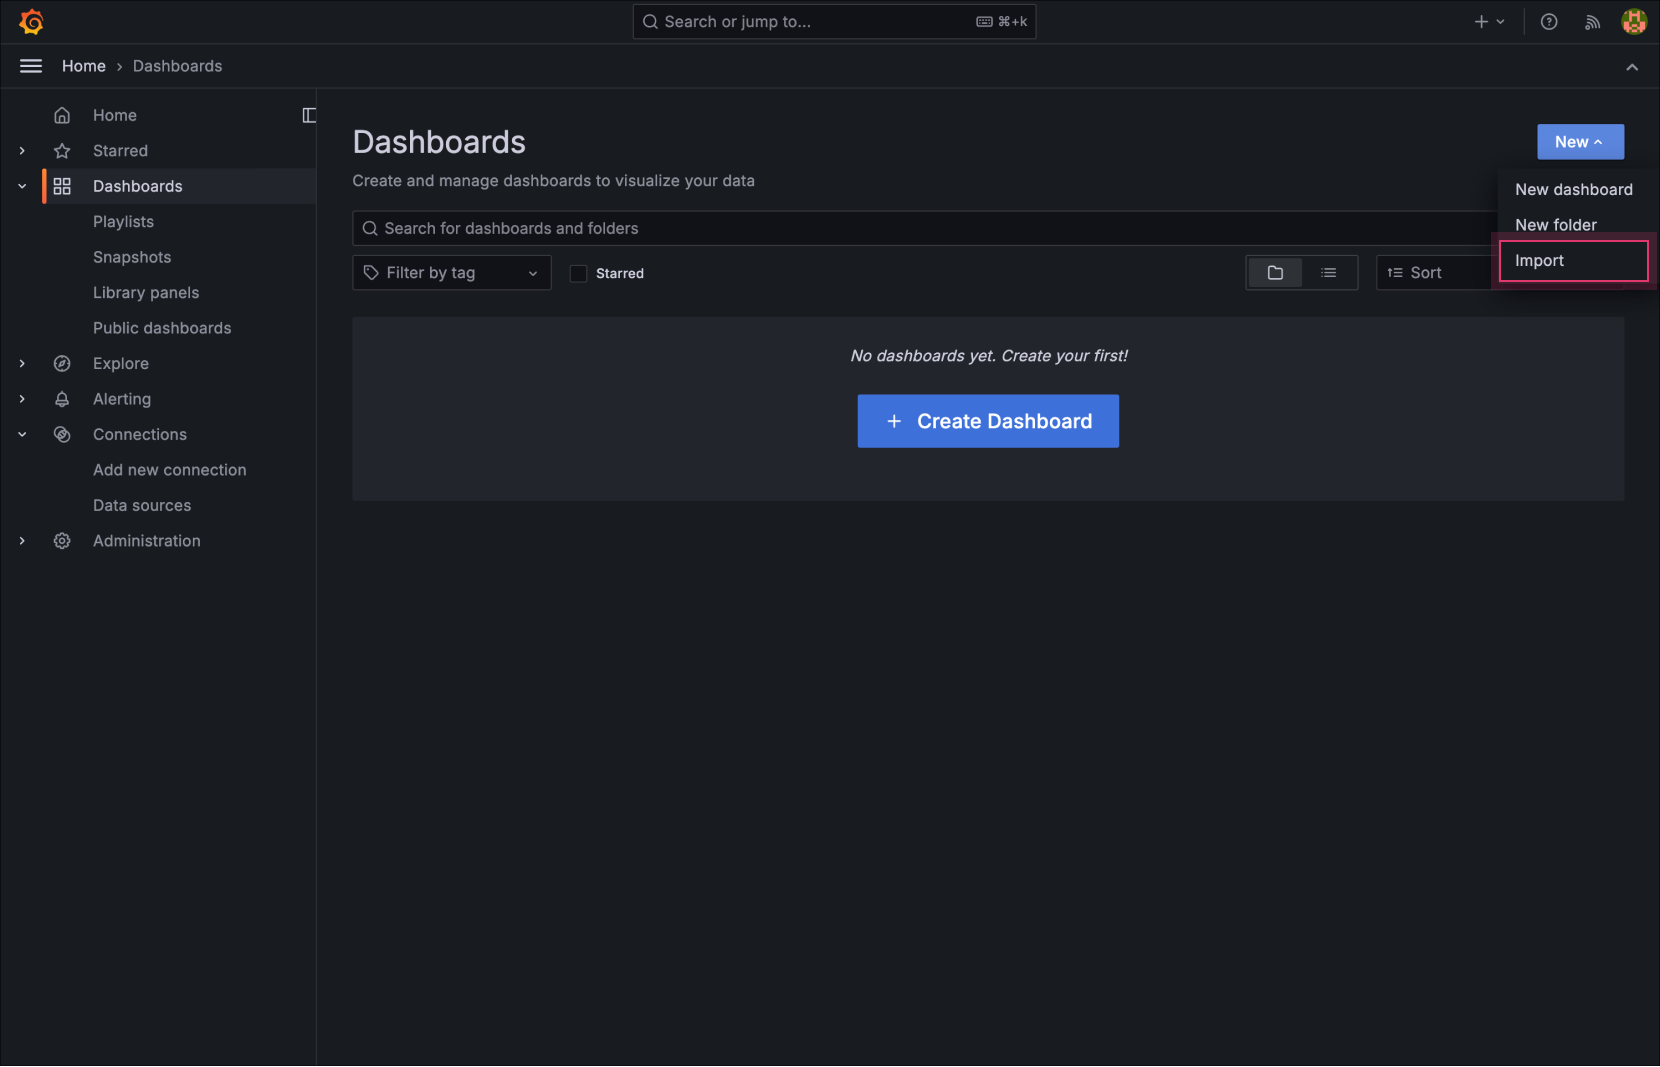The height and width of the screenshot is (1067, 1660).
Task: Switch to list view icon
Action: [1328, 273]
